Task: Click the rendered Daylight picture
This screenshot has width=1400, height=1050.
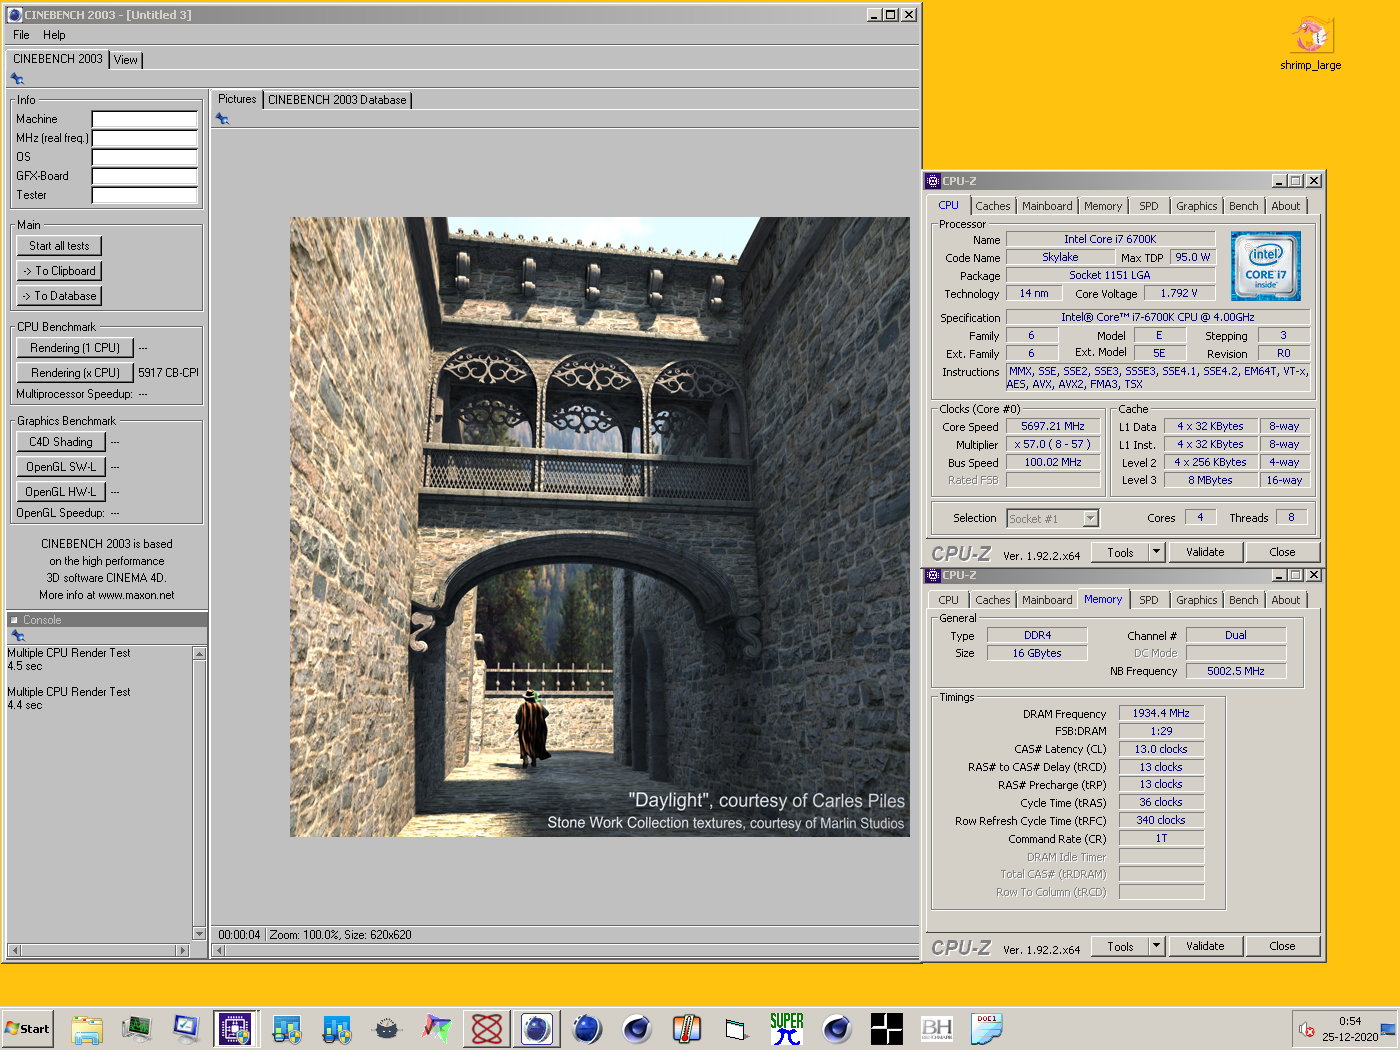Action: click(600, 527)
